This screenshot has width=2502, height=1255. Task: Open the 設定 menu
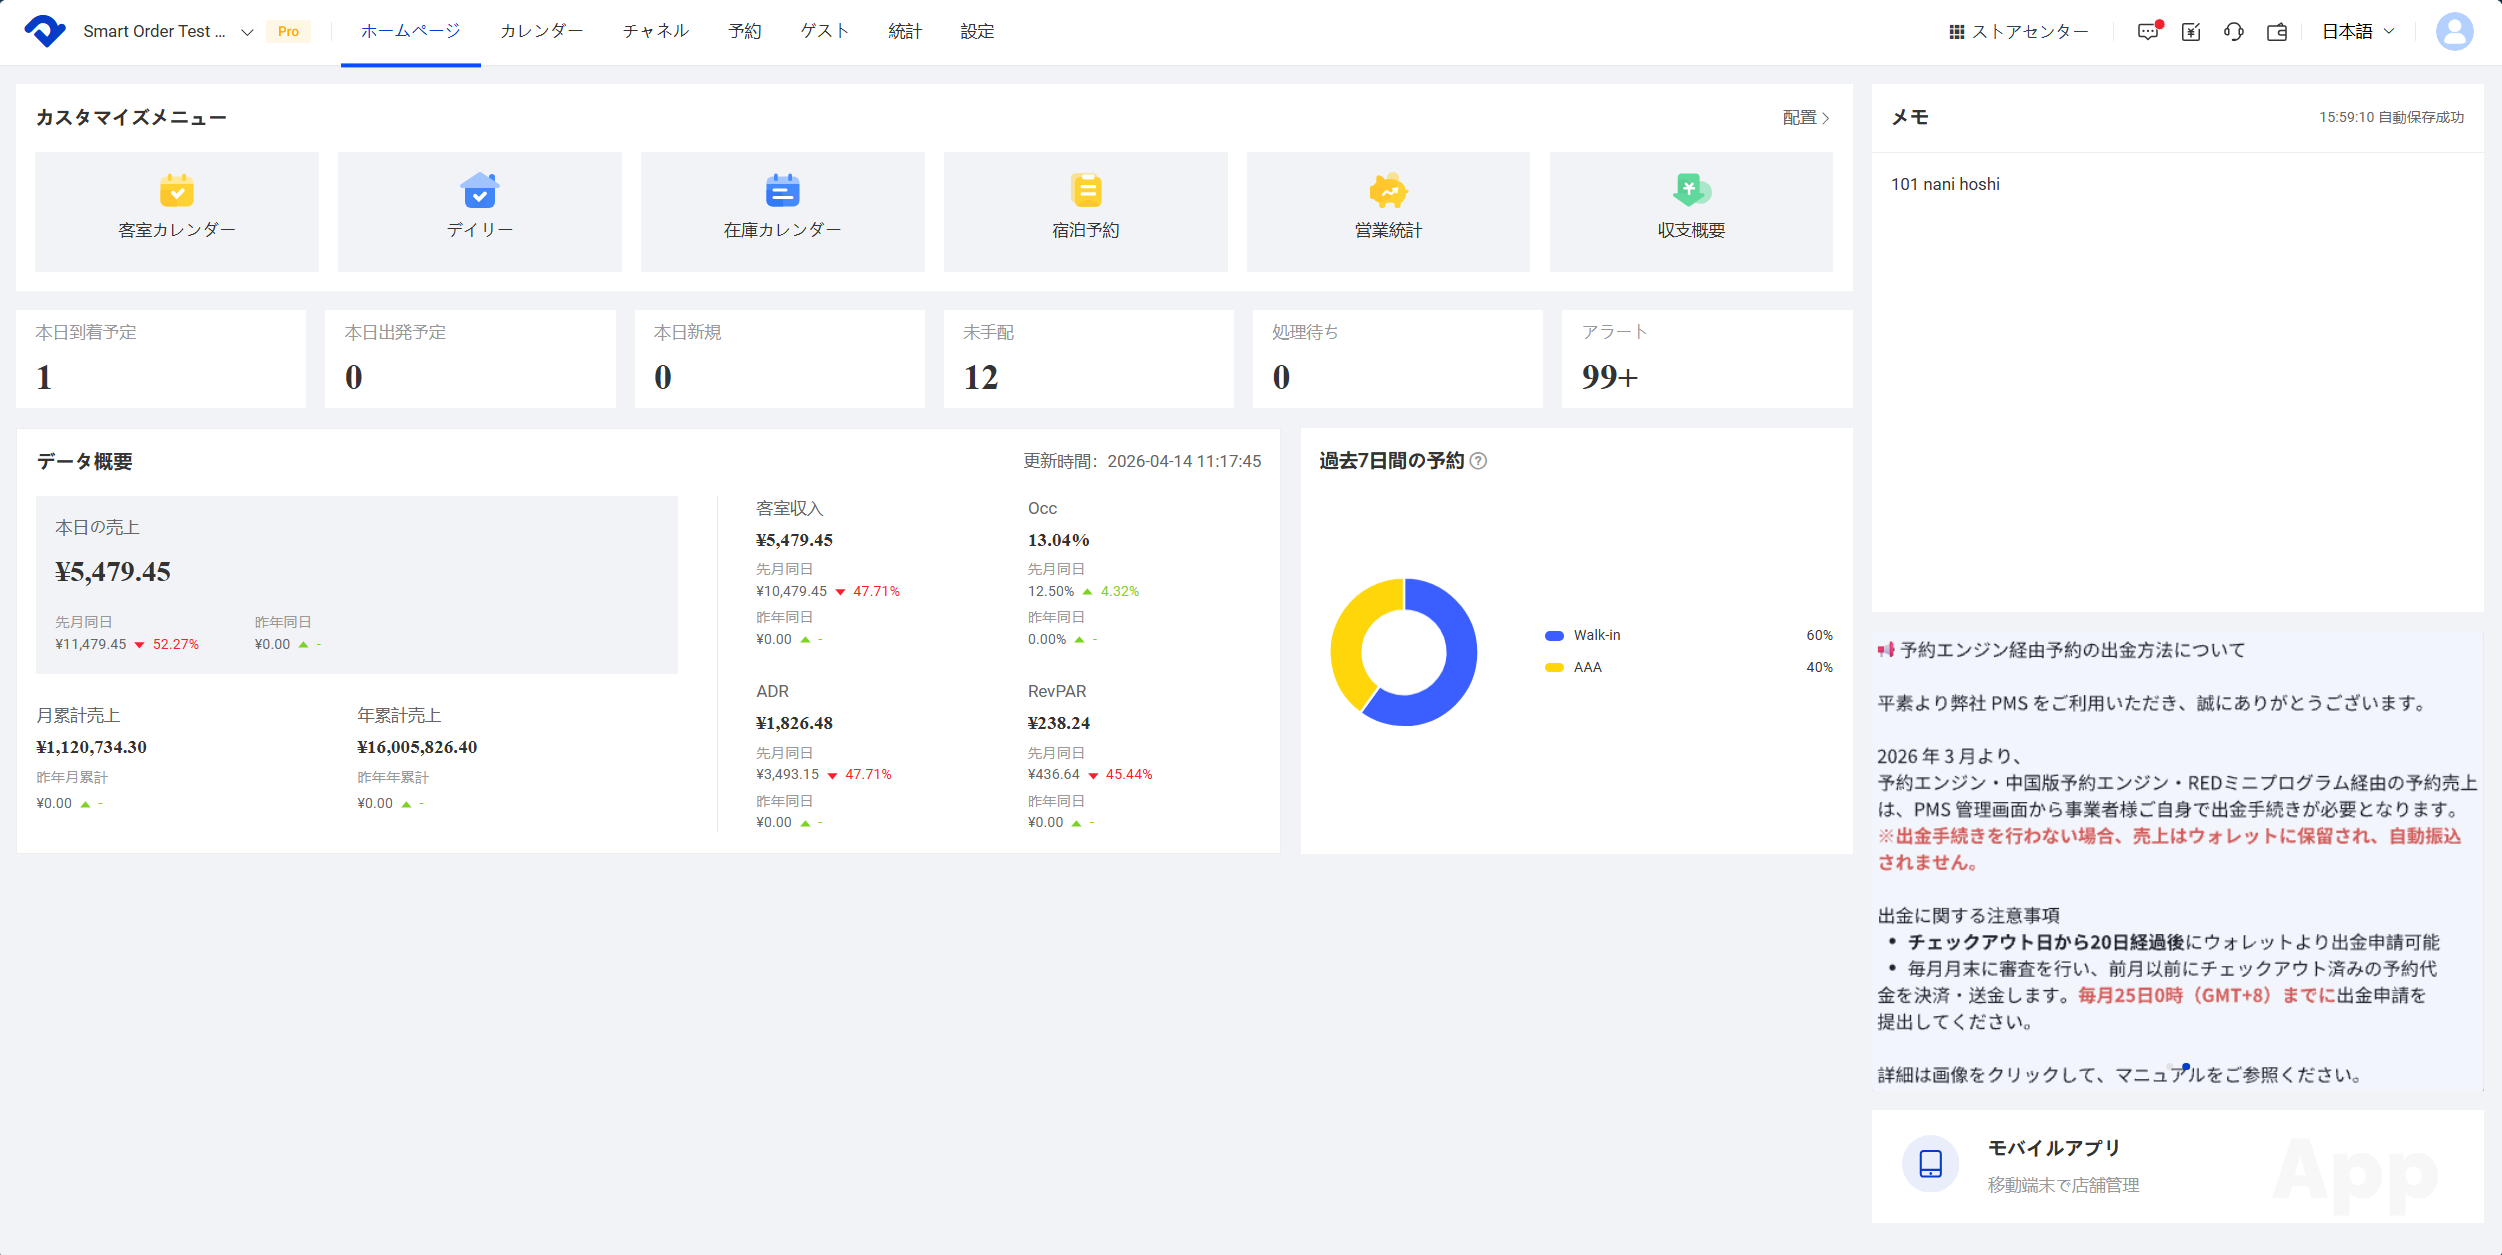tap(976, 31)
